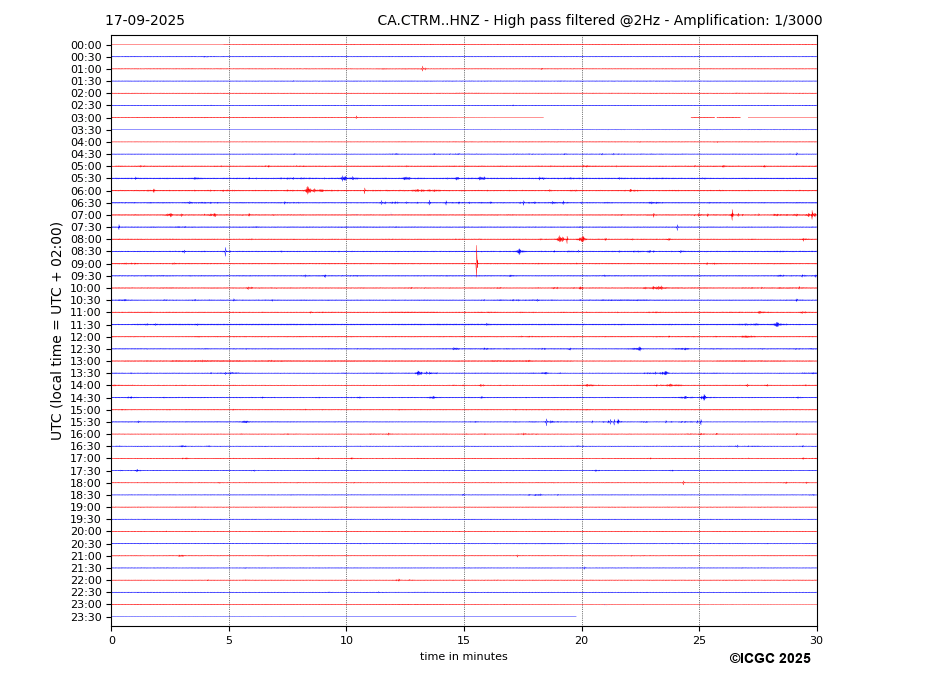Click the x-axis tick label 10
Screen dimensions: 927x696
[346, 640]
